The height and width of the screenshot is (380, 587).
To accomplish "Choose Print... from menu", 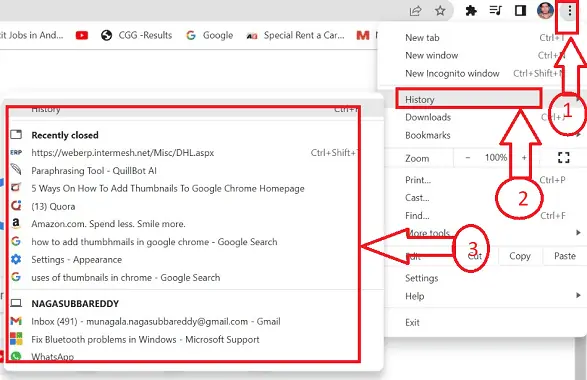I will click(483, 180).
